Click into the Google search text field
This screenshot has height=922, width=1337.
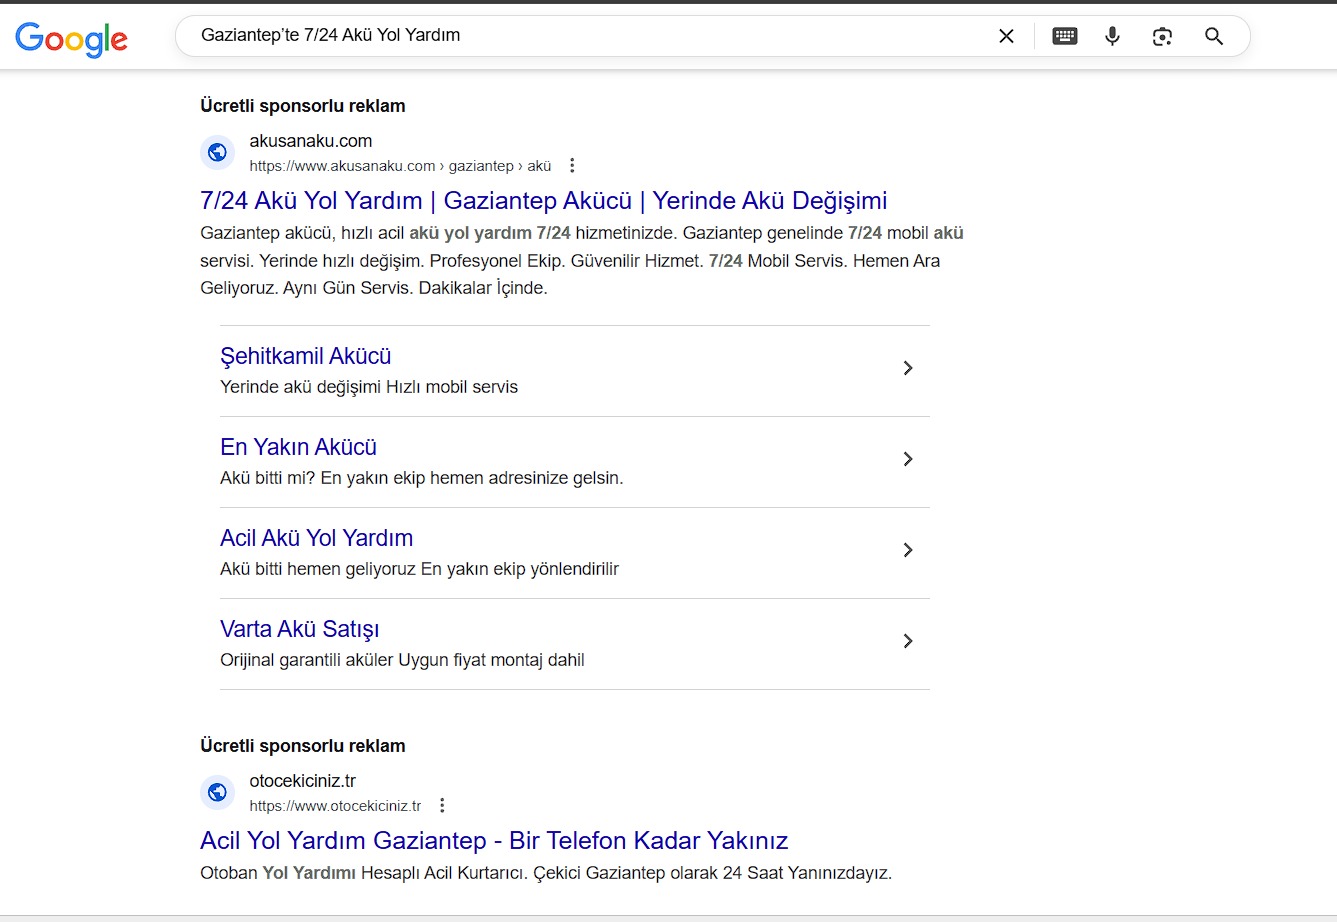point(580,36)
